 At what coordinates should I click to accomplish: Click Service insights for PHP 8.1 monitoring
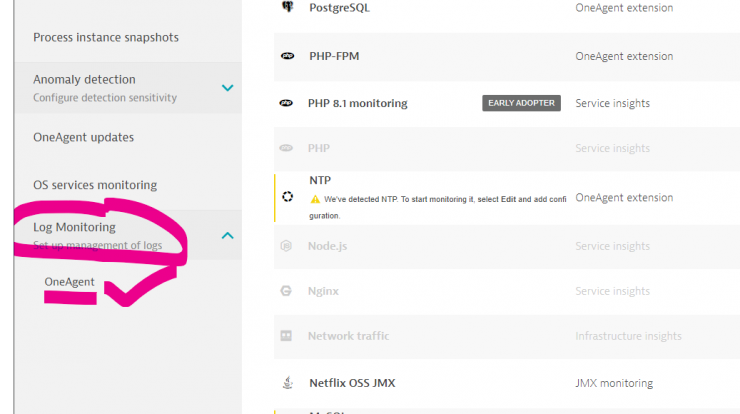point(612,103)
